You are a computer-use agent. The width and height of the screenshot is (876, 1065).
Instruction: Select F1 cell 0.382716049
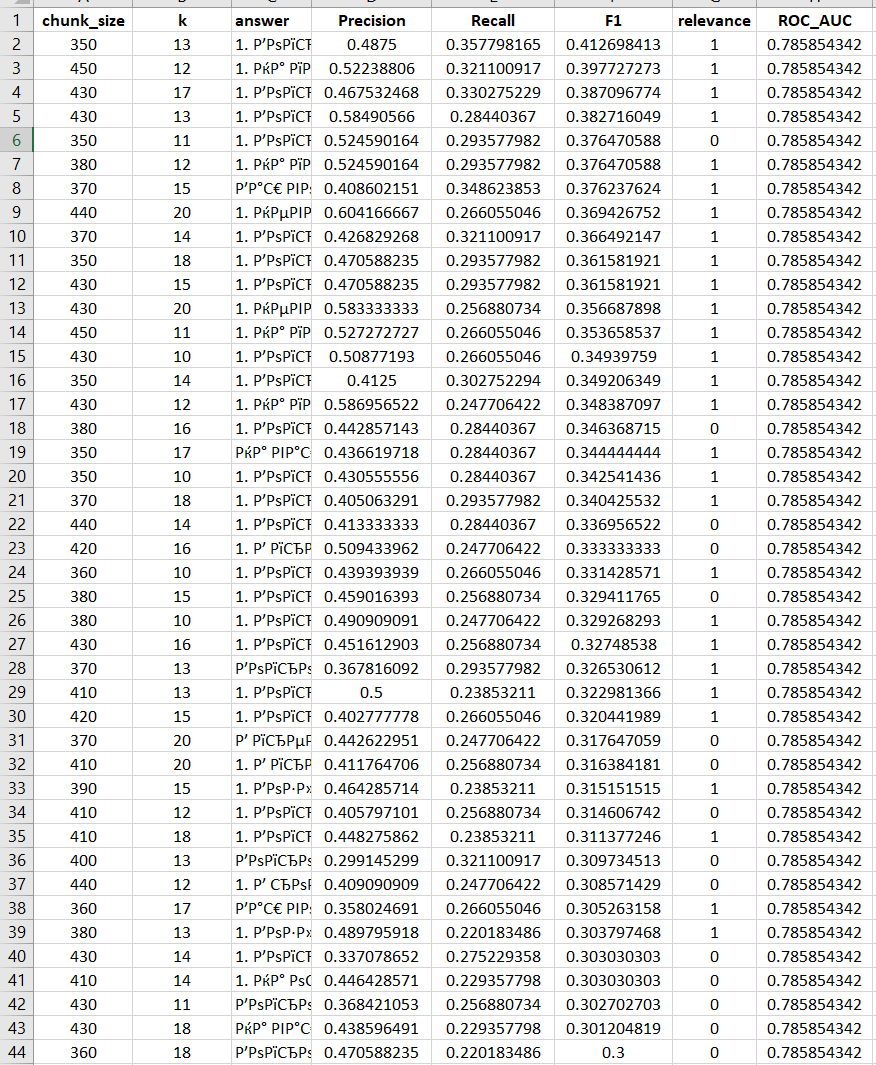pos(613,117)
